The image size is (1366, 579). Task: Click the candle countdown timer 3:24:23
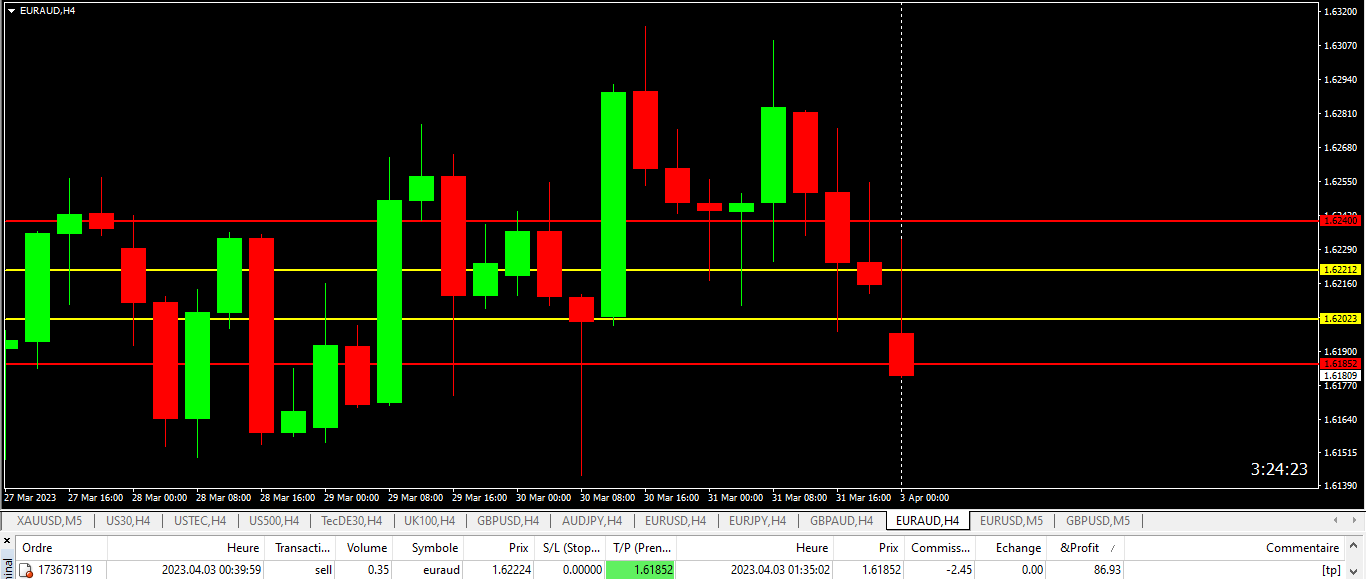pos(1279,469)
